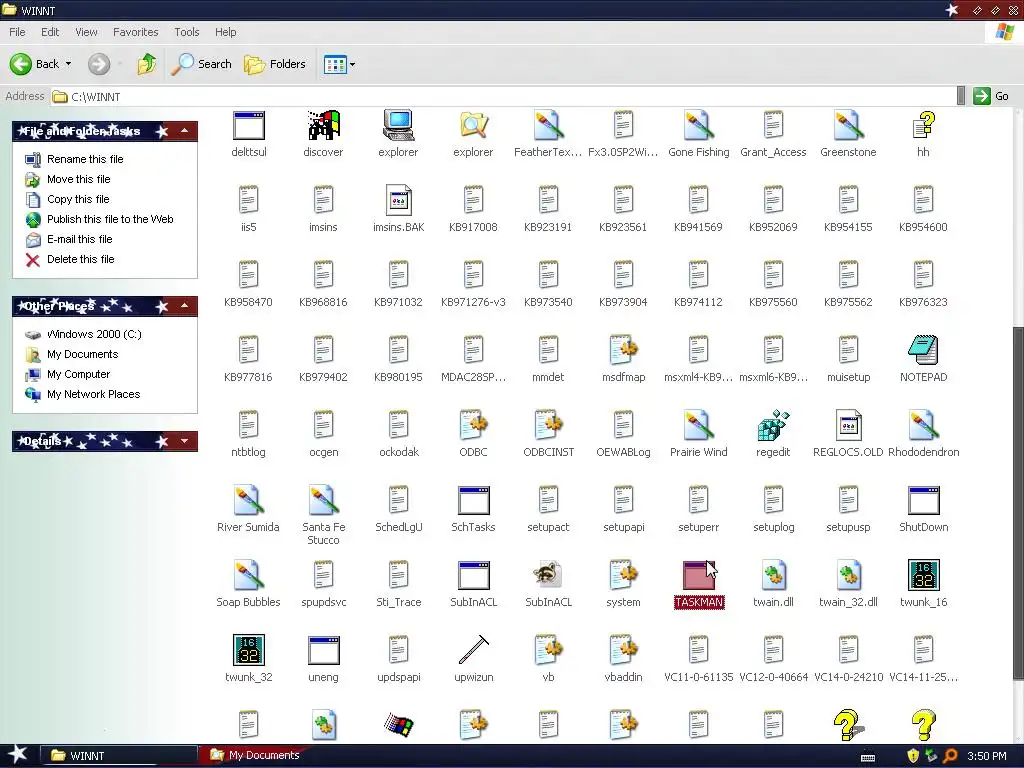Screen dimensions: 1024x768
Task: Open the View menu
Action: 86,32
